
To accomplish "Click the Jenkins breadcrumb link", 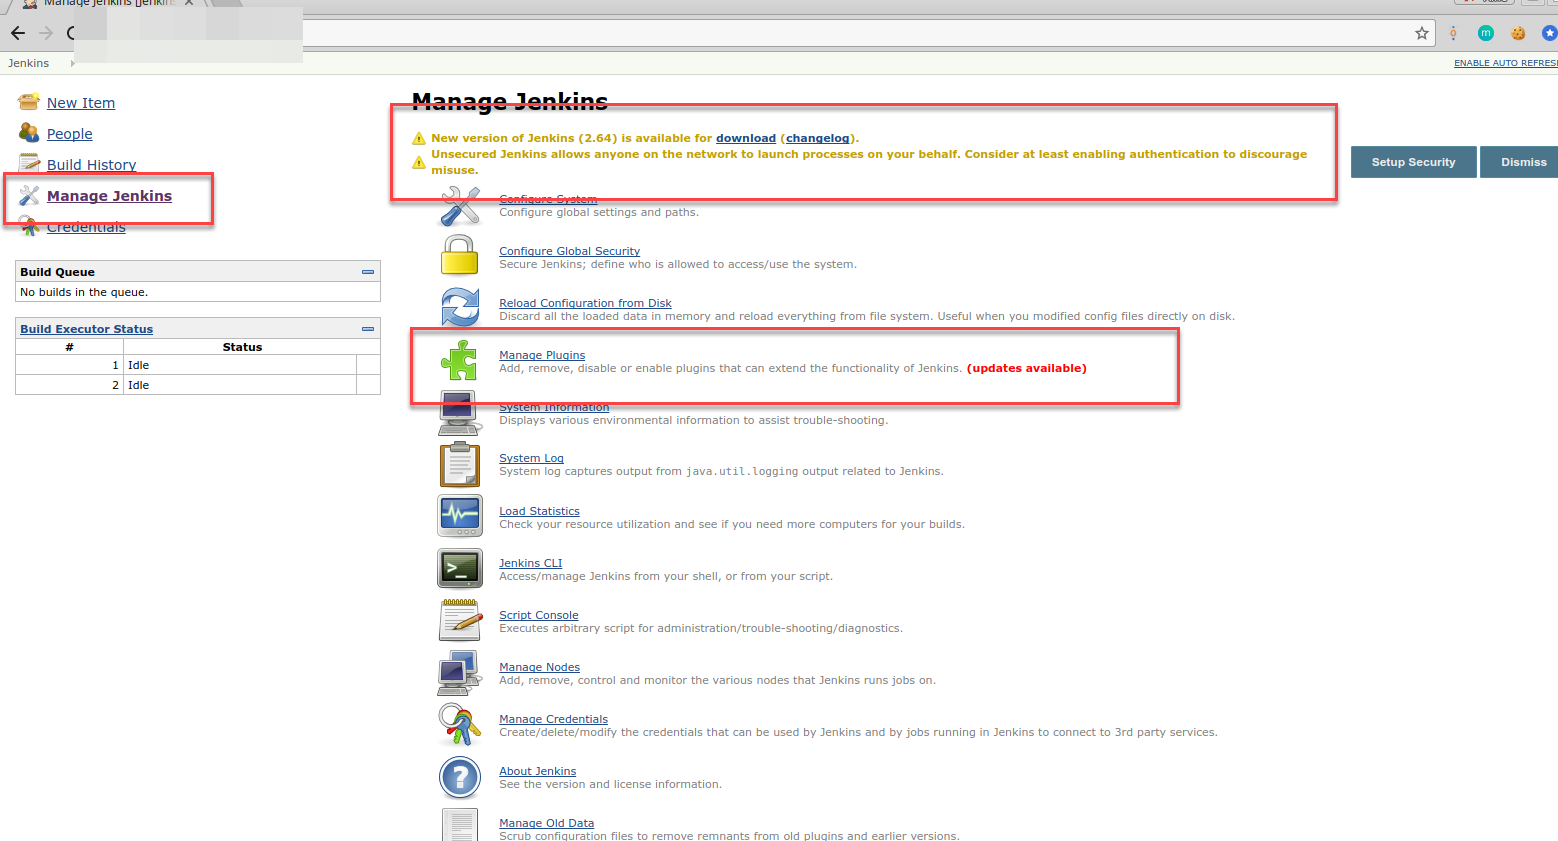I will coord(29,63).
